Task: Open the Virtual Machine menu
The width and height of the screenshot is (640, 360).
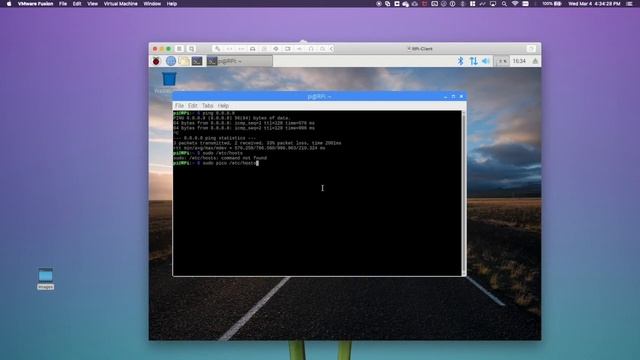Action: pos(120,4)
